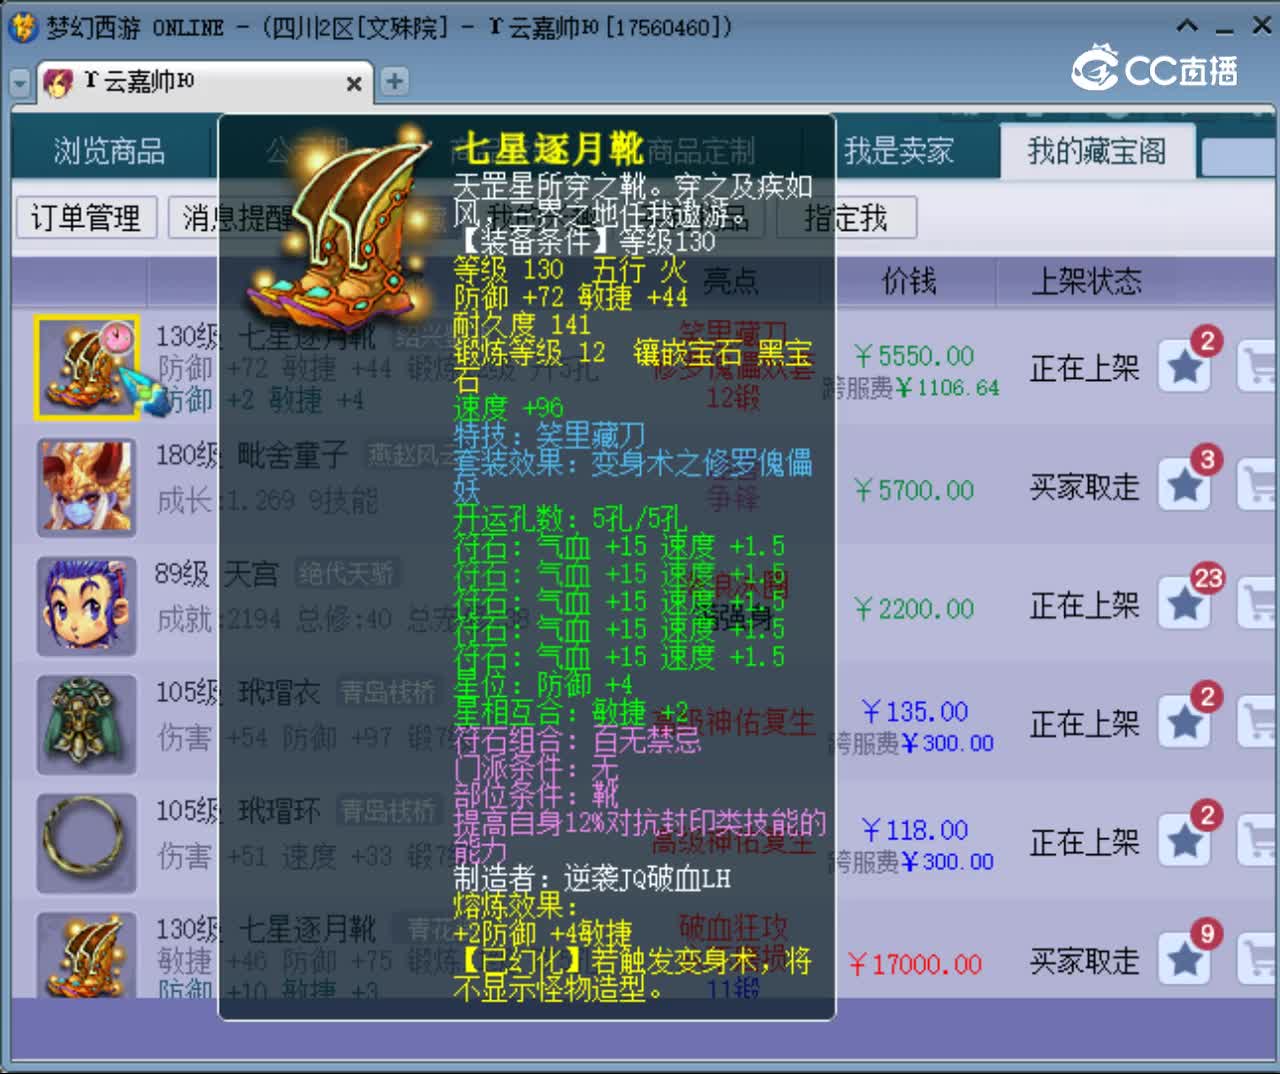The width and height of the screenshot is (1280, 1074).
Task: Click 七星逐月靴 item thumbnail at ¥5550
Action: pyautogui.click(x=87, y=367)
